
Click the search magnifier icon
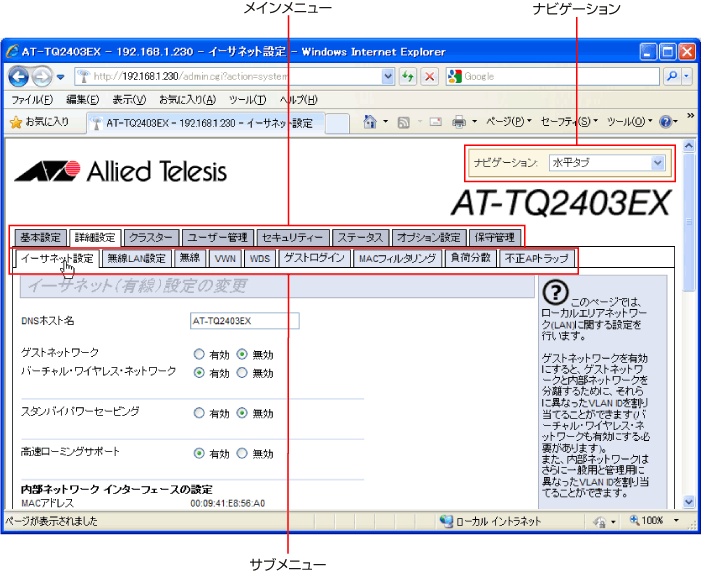pyautogui.click(x=672, y=77)
